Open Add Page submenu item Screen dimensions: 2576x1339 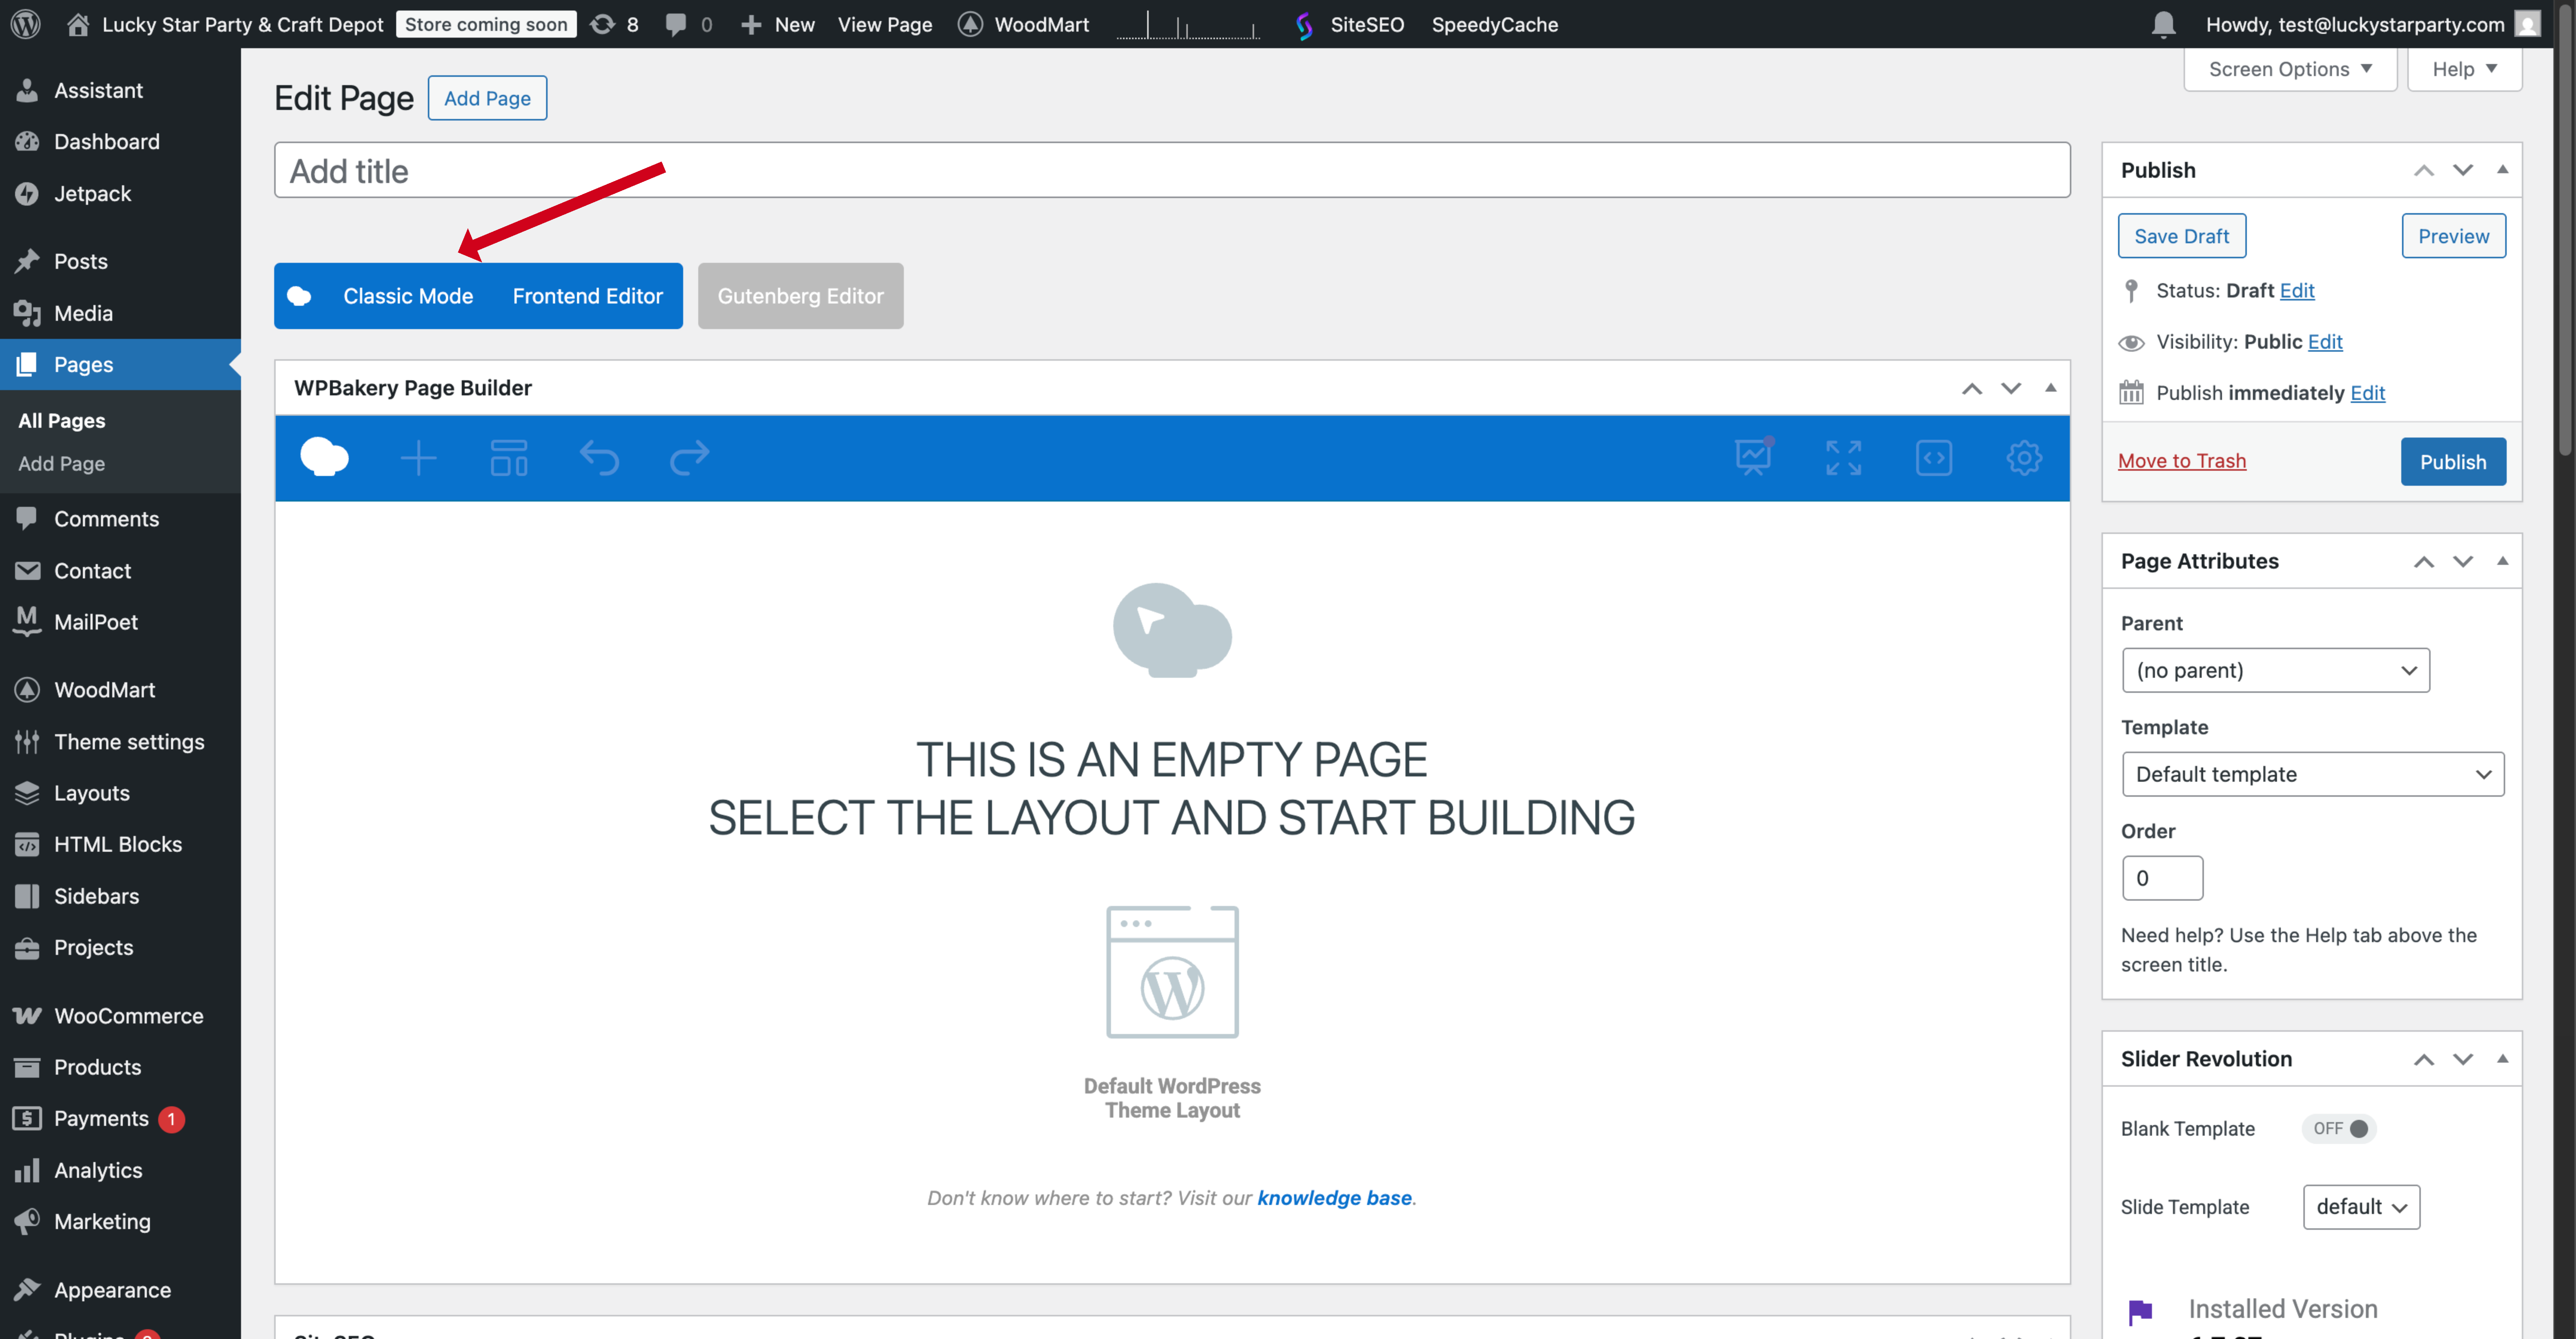click(61, 463)
